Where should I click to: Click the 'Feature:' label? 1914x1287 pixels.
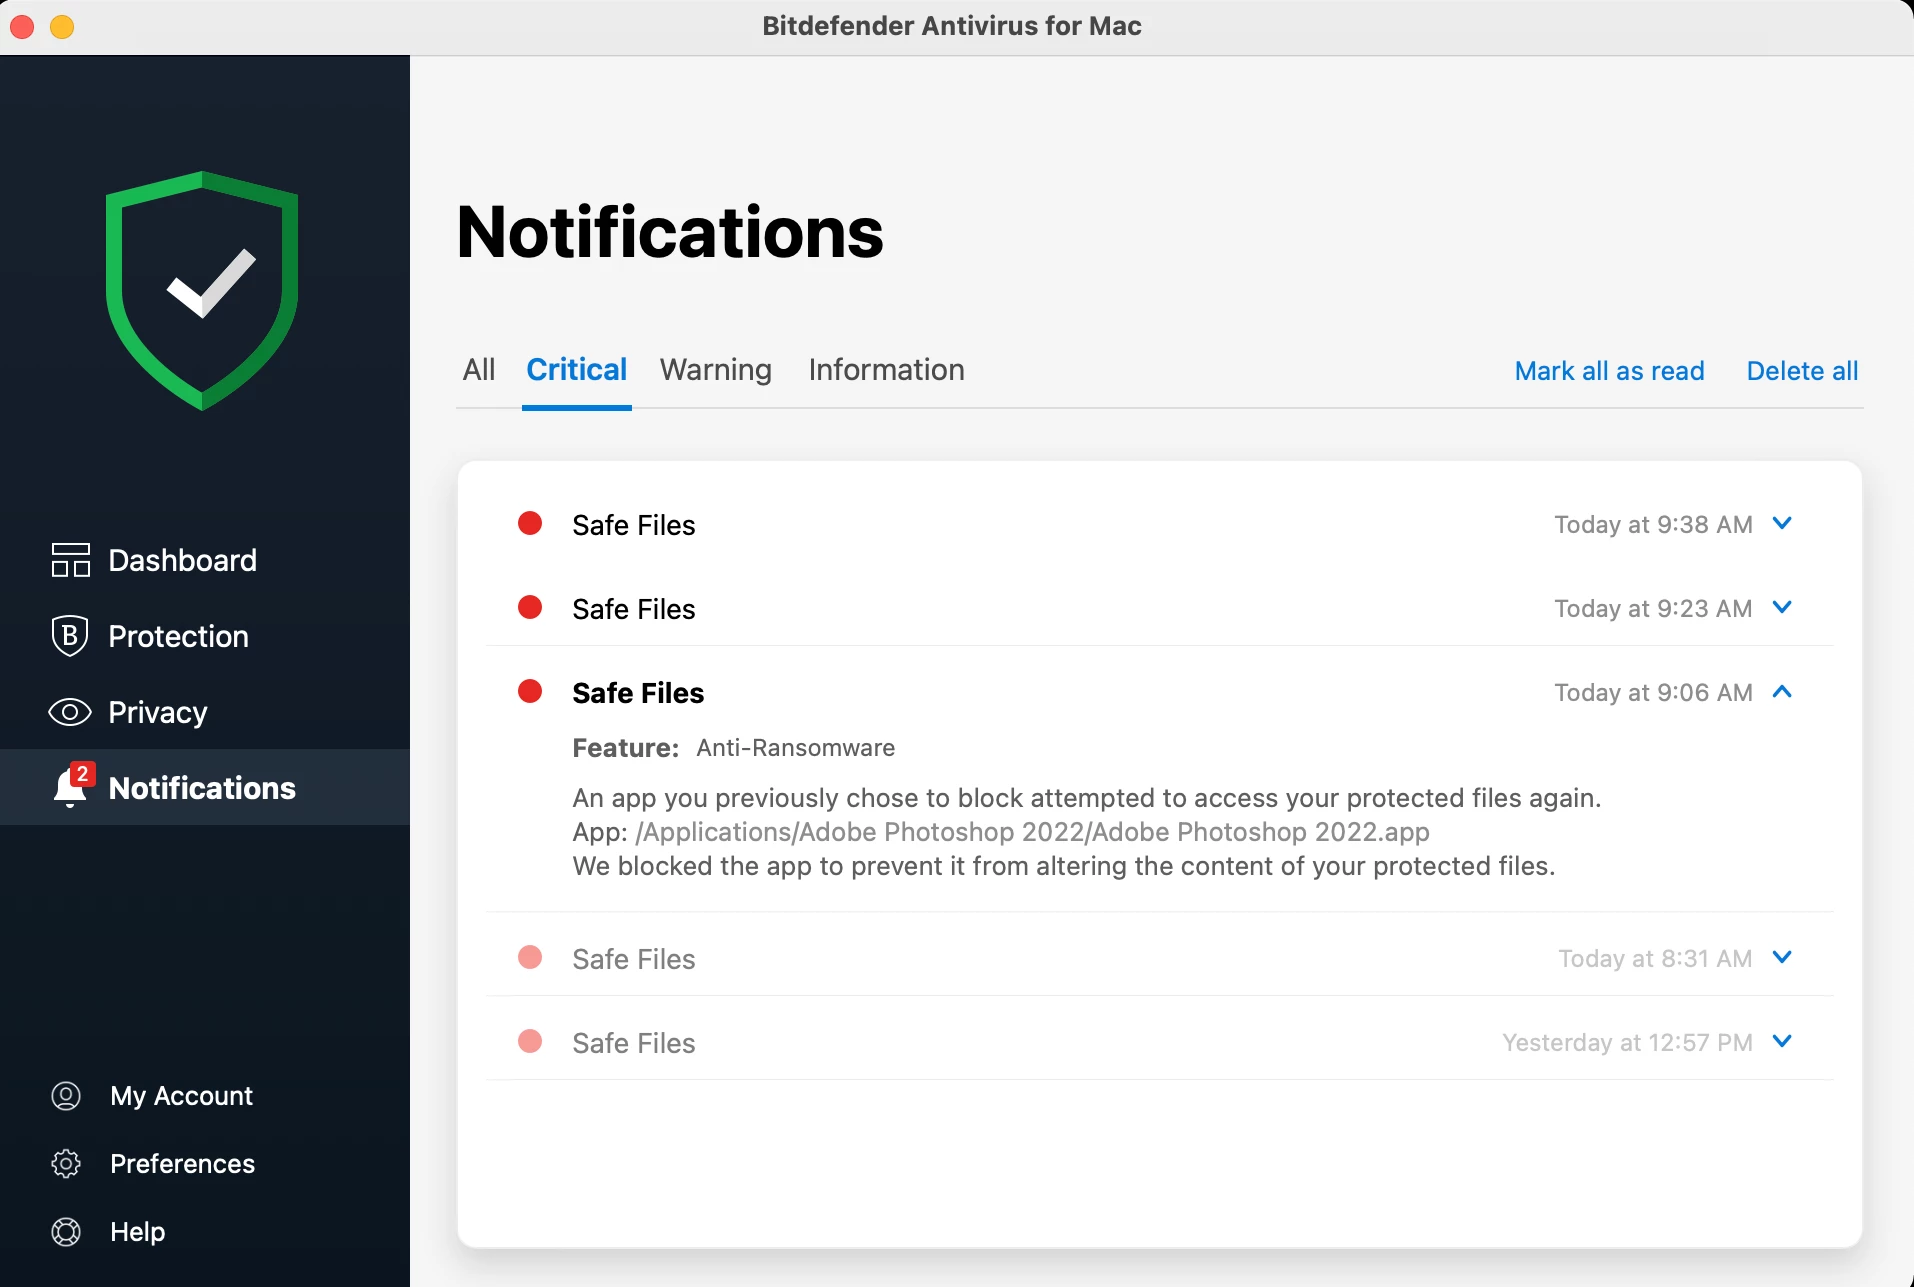pos(626,748)
